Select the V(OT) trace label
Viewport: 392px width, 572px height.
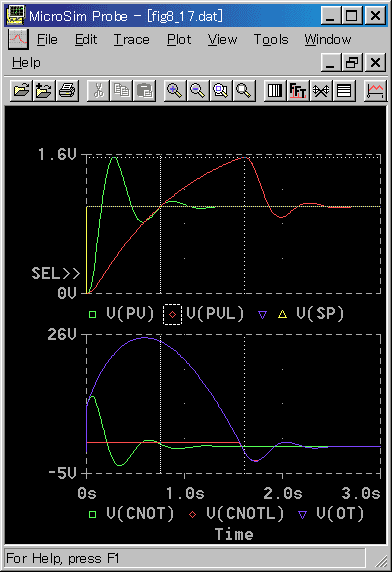340,513
